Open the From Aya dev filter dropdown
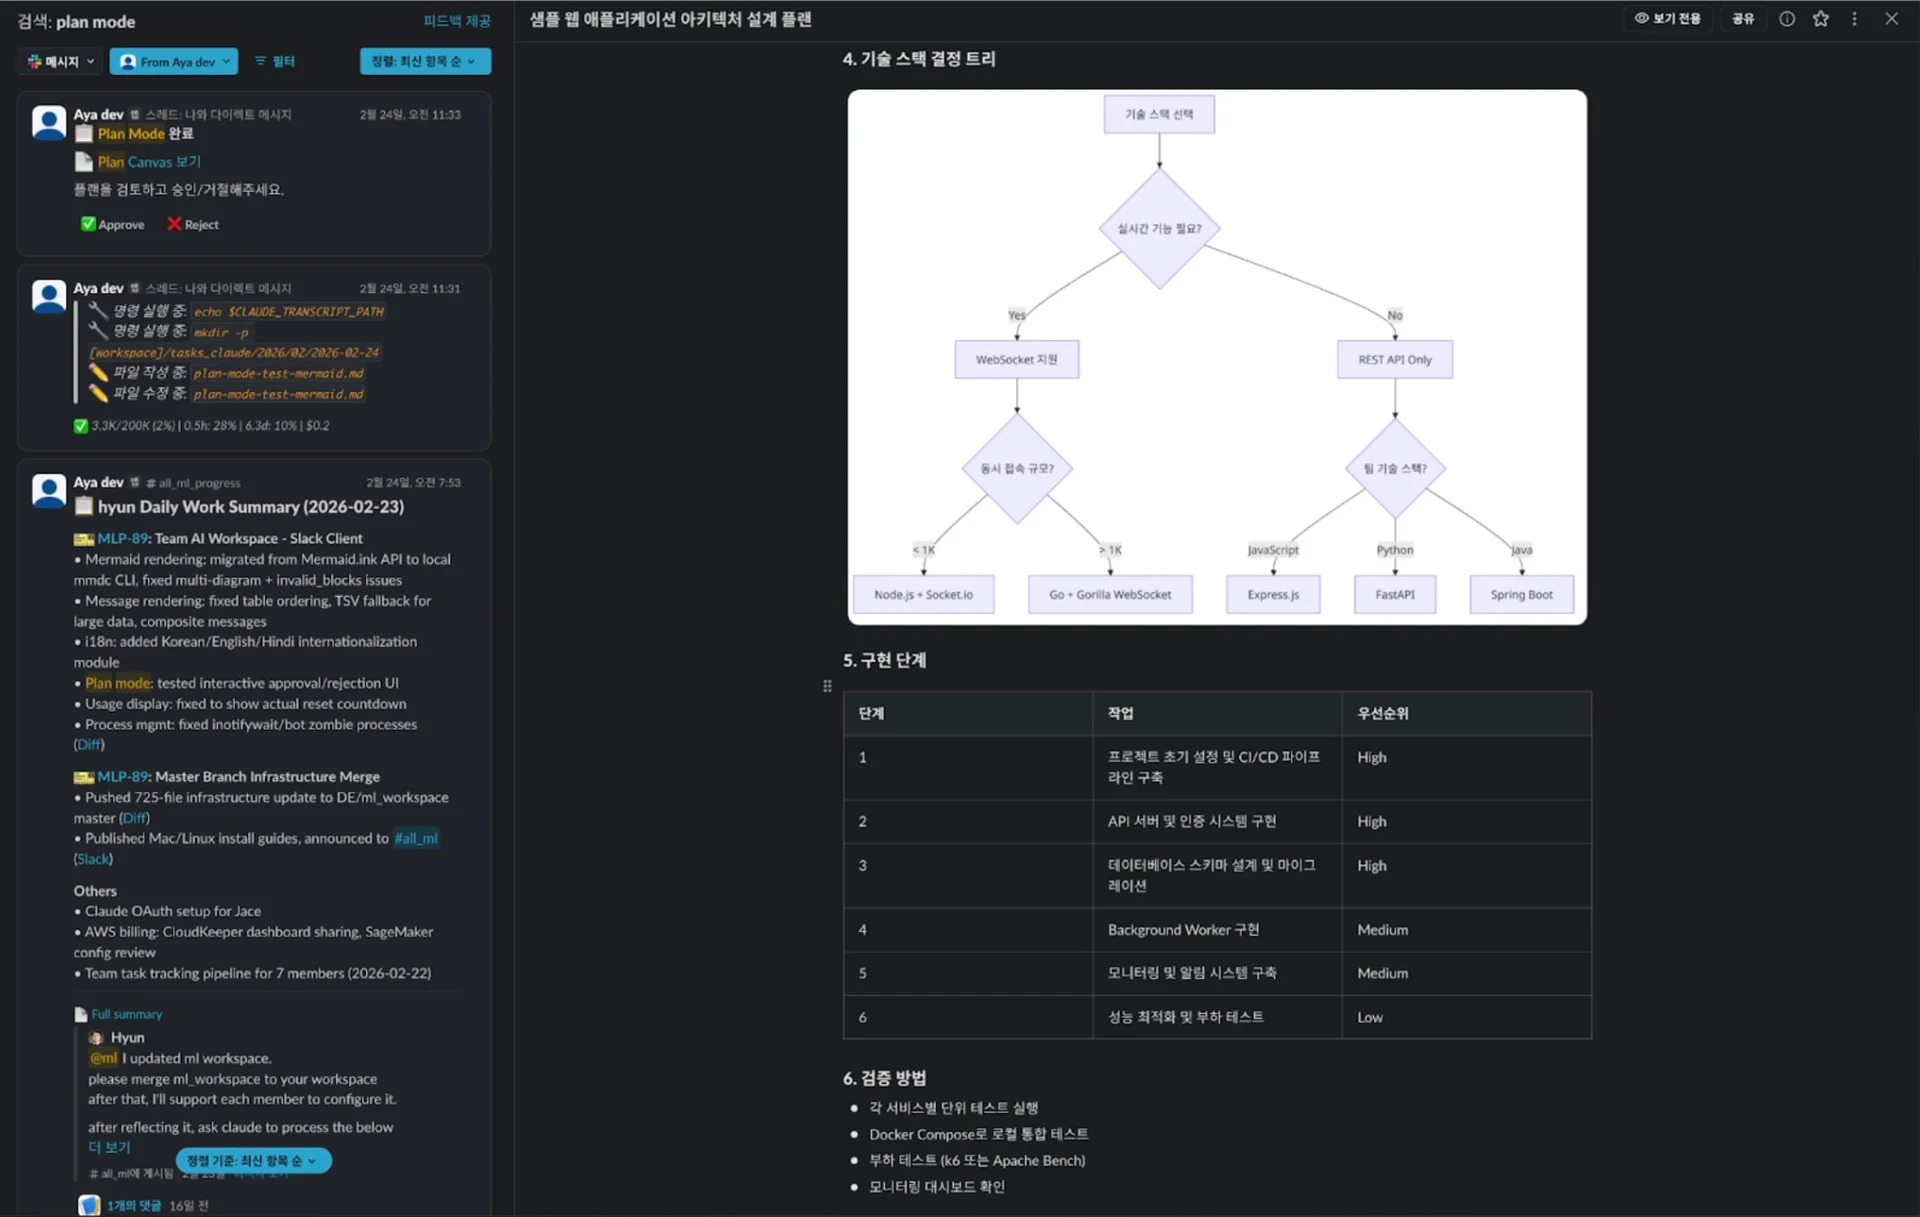 click(x=174, y=61)
